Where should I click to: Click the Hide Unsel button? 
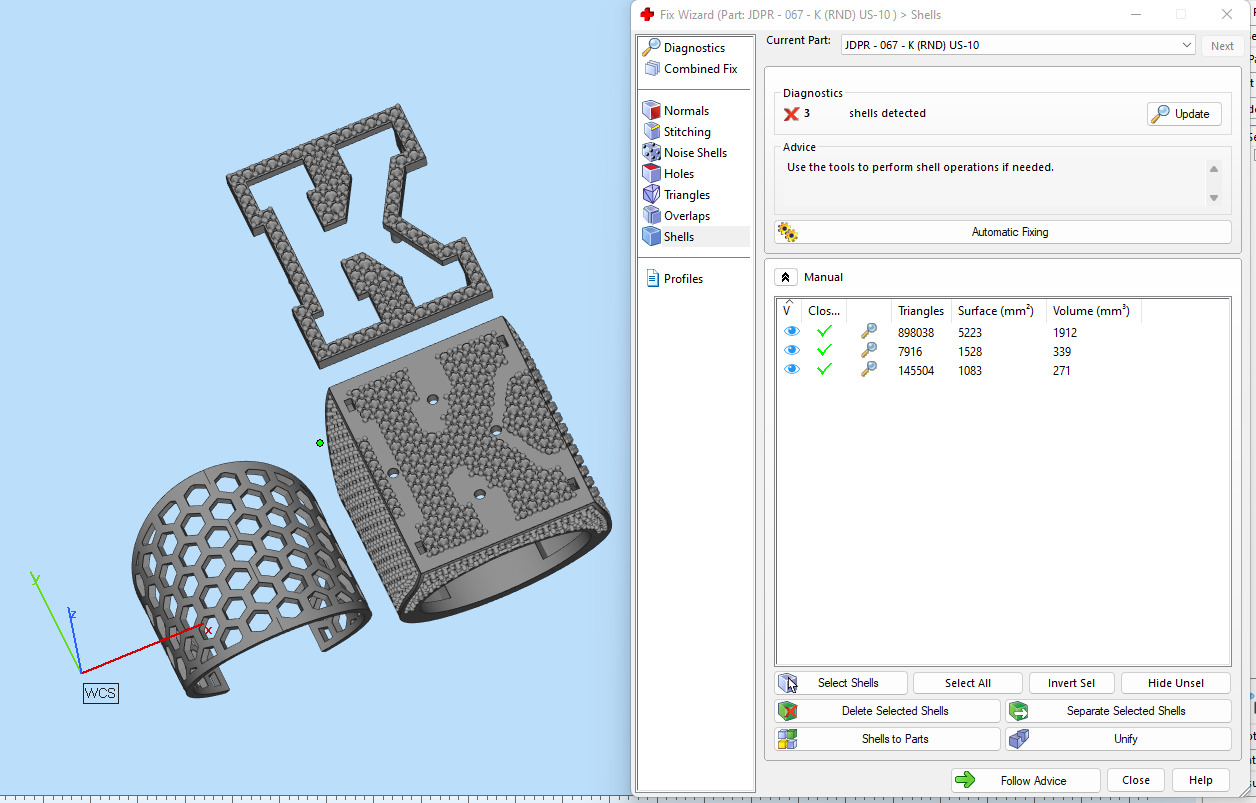tap(1176, 683)
